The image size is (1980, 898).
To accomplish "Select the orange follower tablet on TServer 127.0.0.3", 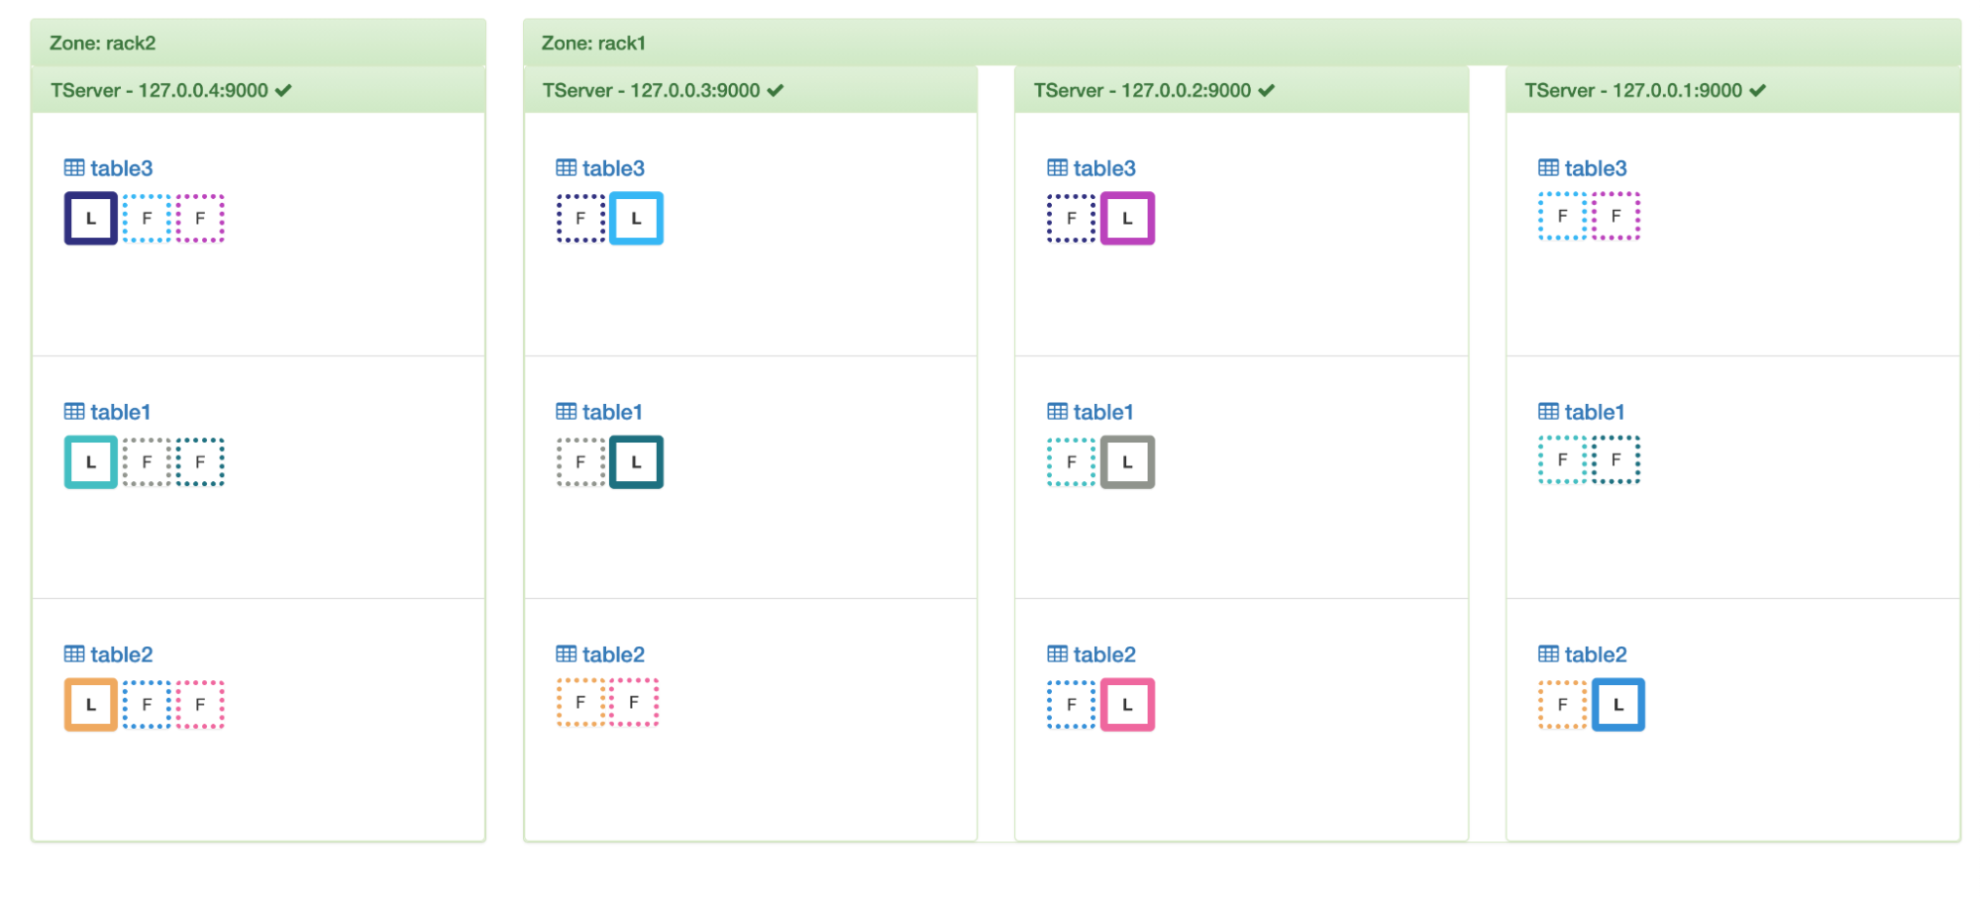I will pyautogui.click(x=580, y=703).
